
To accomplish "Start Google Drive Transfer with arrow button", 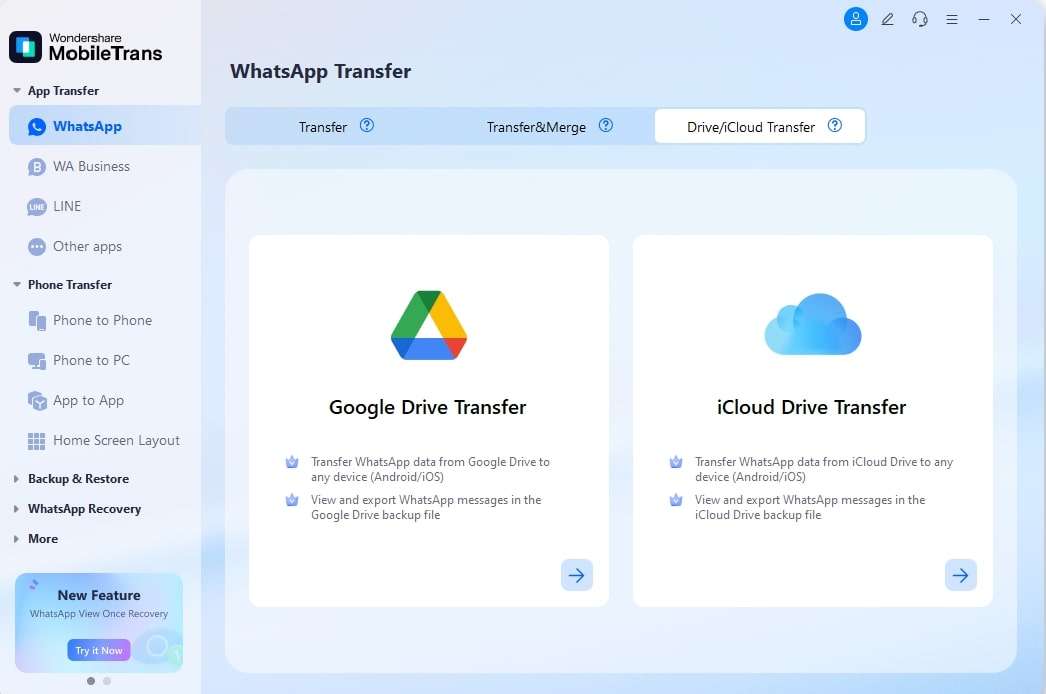I will click(576, 575).
